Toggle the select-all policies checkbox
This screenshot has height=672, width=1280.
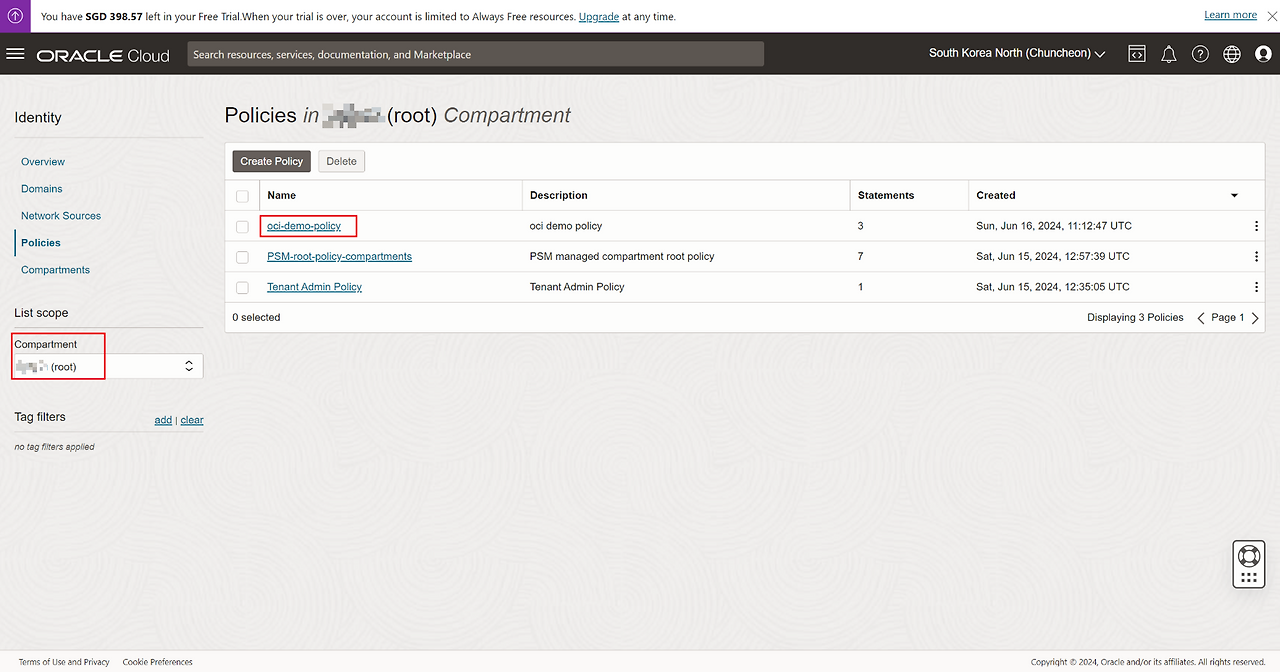[x=242, y=196]
